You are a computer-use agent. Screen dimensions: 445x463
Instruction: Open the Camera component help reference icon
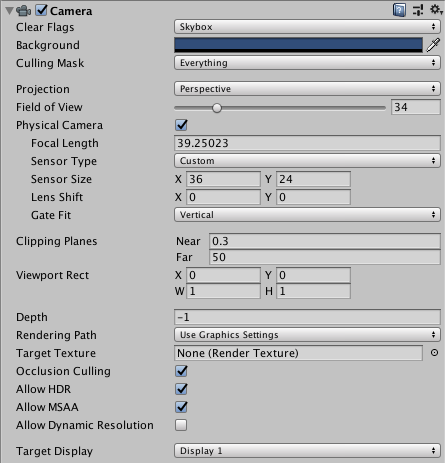pos(399,10)
